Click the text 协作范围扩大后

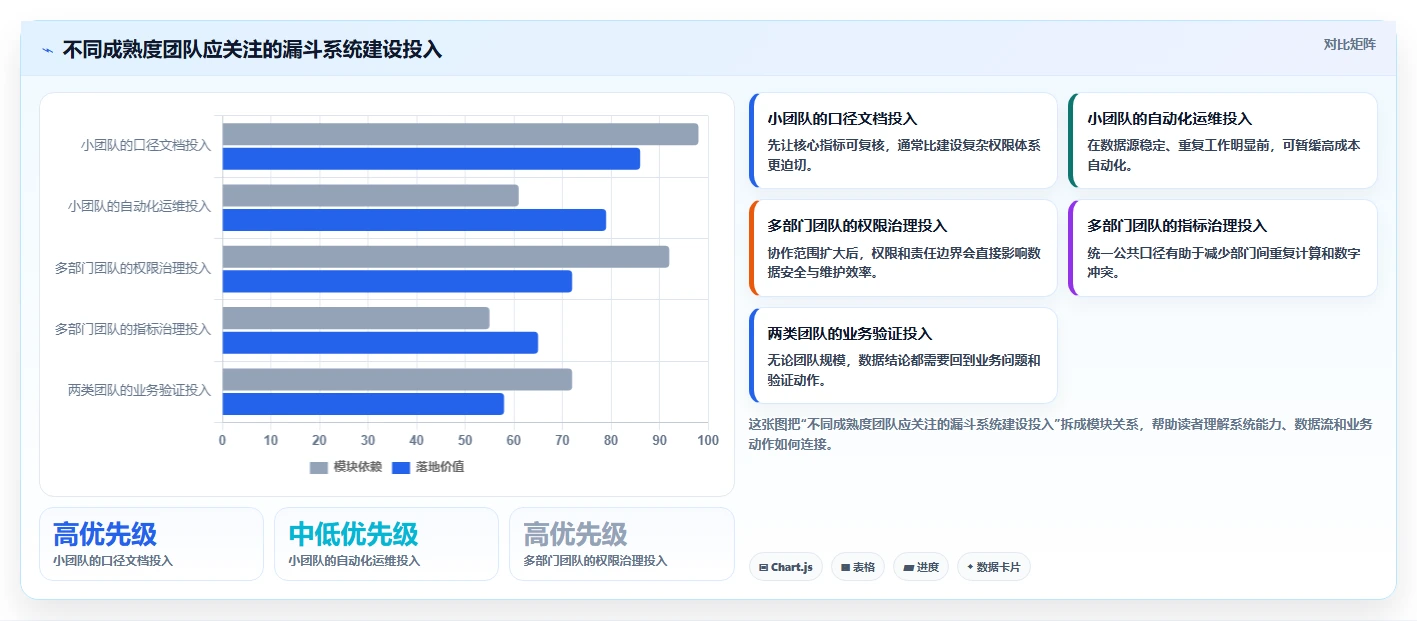[815, 253]
